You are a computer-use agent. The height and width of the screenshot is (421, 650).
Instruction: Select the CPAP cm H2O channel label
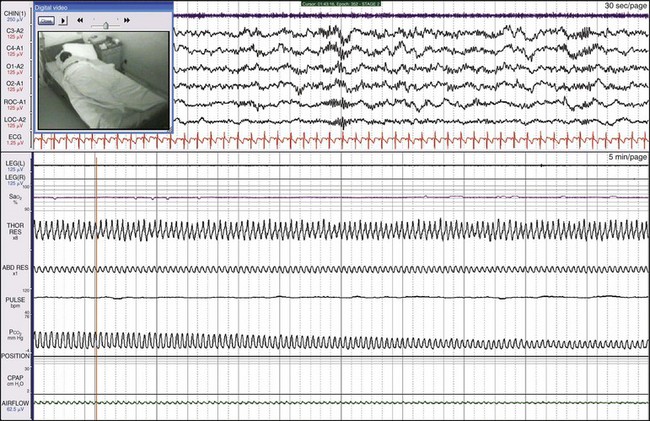(16, 379)
